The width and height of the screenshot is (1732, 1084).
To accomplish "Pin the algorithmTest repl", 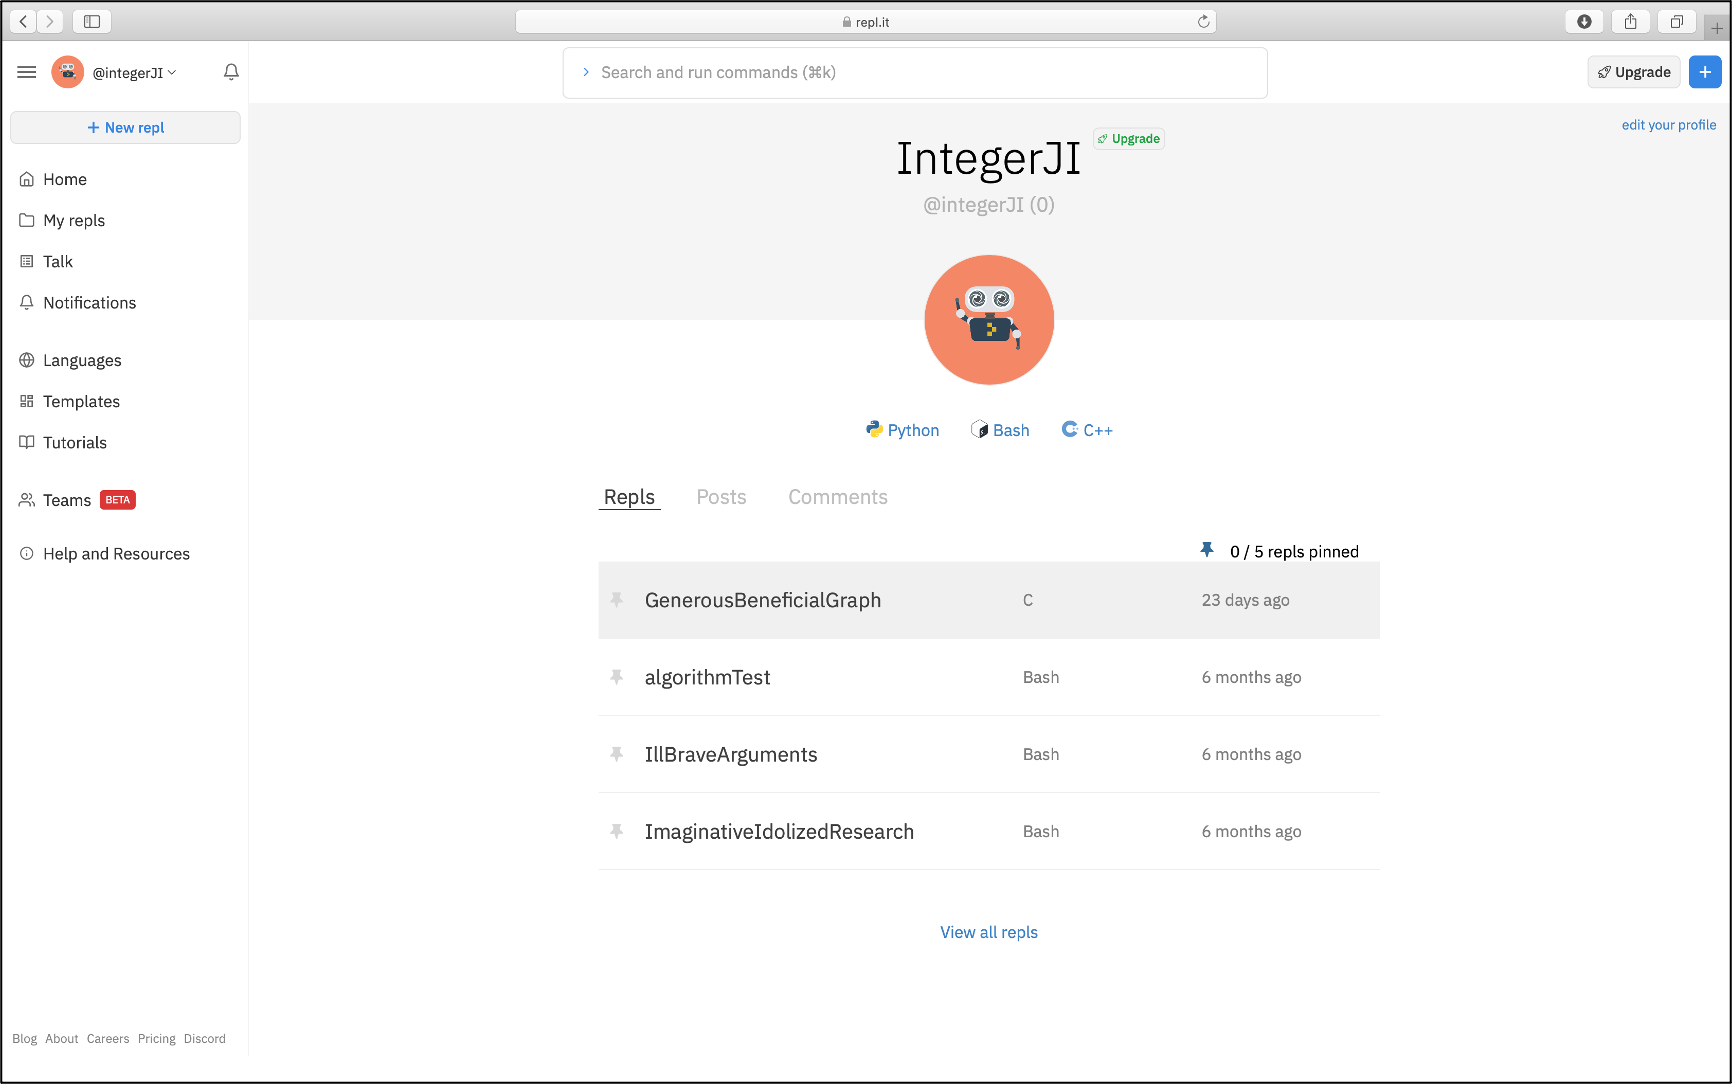I will coord(617,677).
